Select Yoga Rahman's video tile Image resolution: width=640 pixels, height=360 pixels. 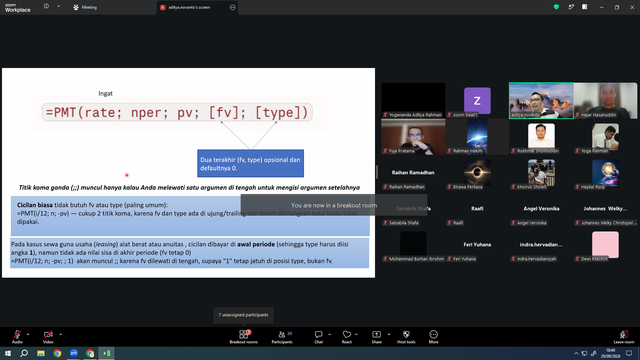[x=605, y=136]
